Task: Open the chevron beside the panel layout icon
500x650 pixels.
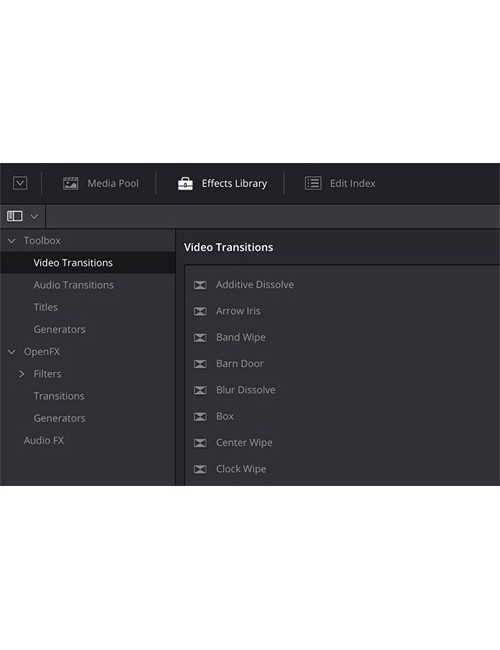Action: [34, 216]
